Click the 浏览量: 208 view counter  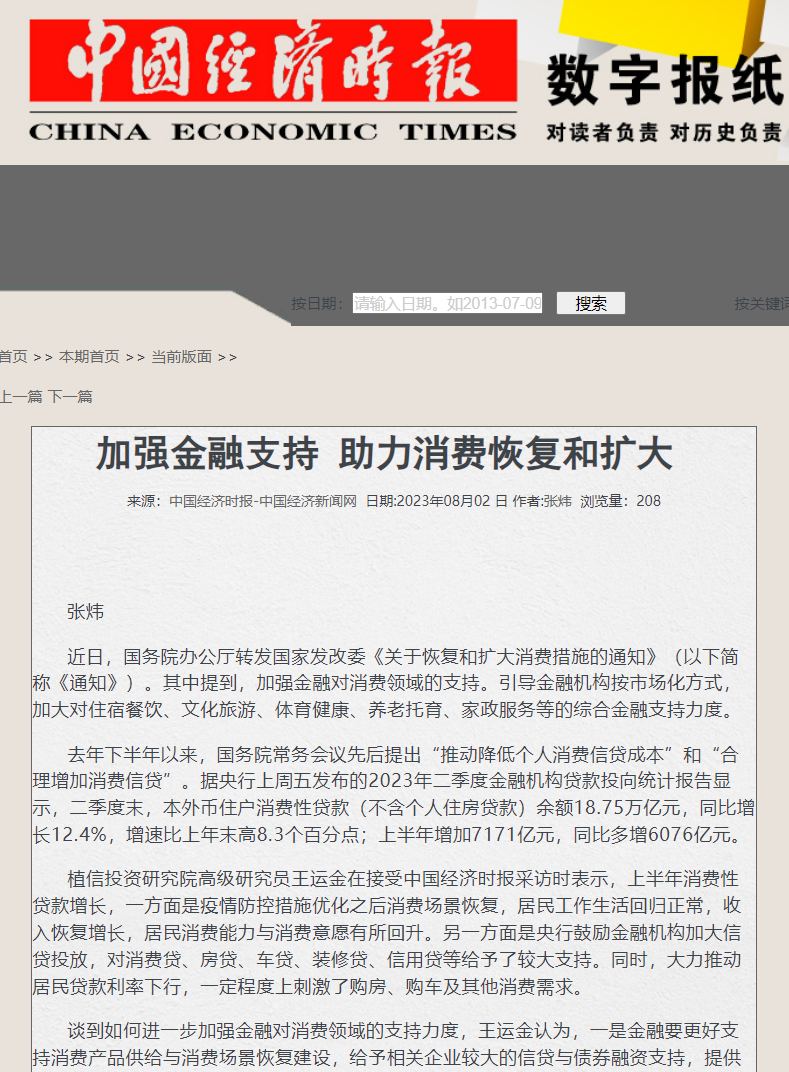point(620,501)
